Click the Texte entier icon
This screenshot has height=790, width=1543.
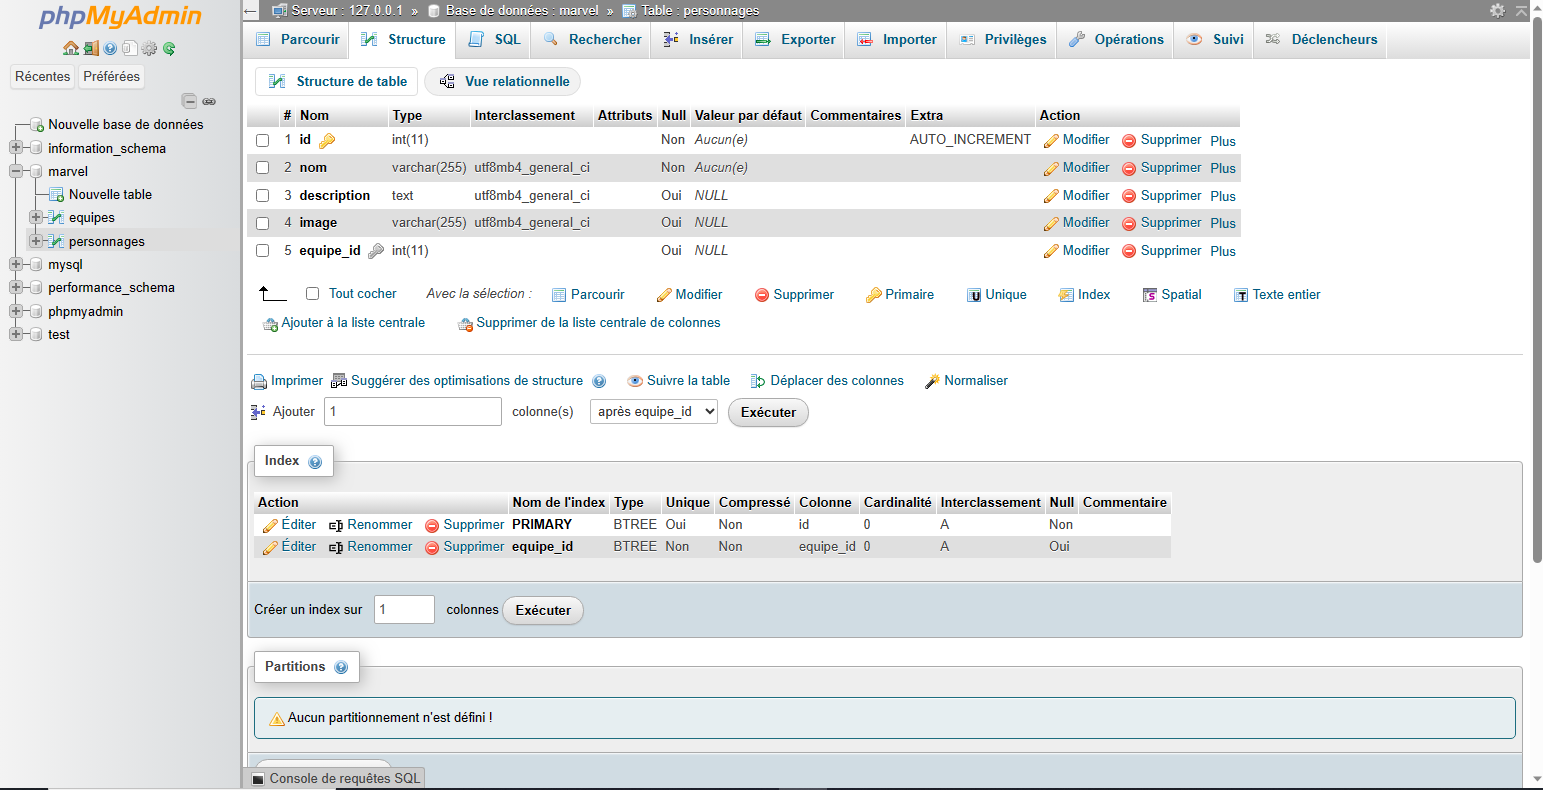coord(1241,295)
